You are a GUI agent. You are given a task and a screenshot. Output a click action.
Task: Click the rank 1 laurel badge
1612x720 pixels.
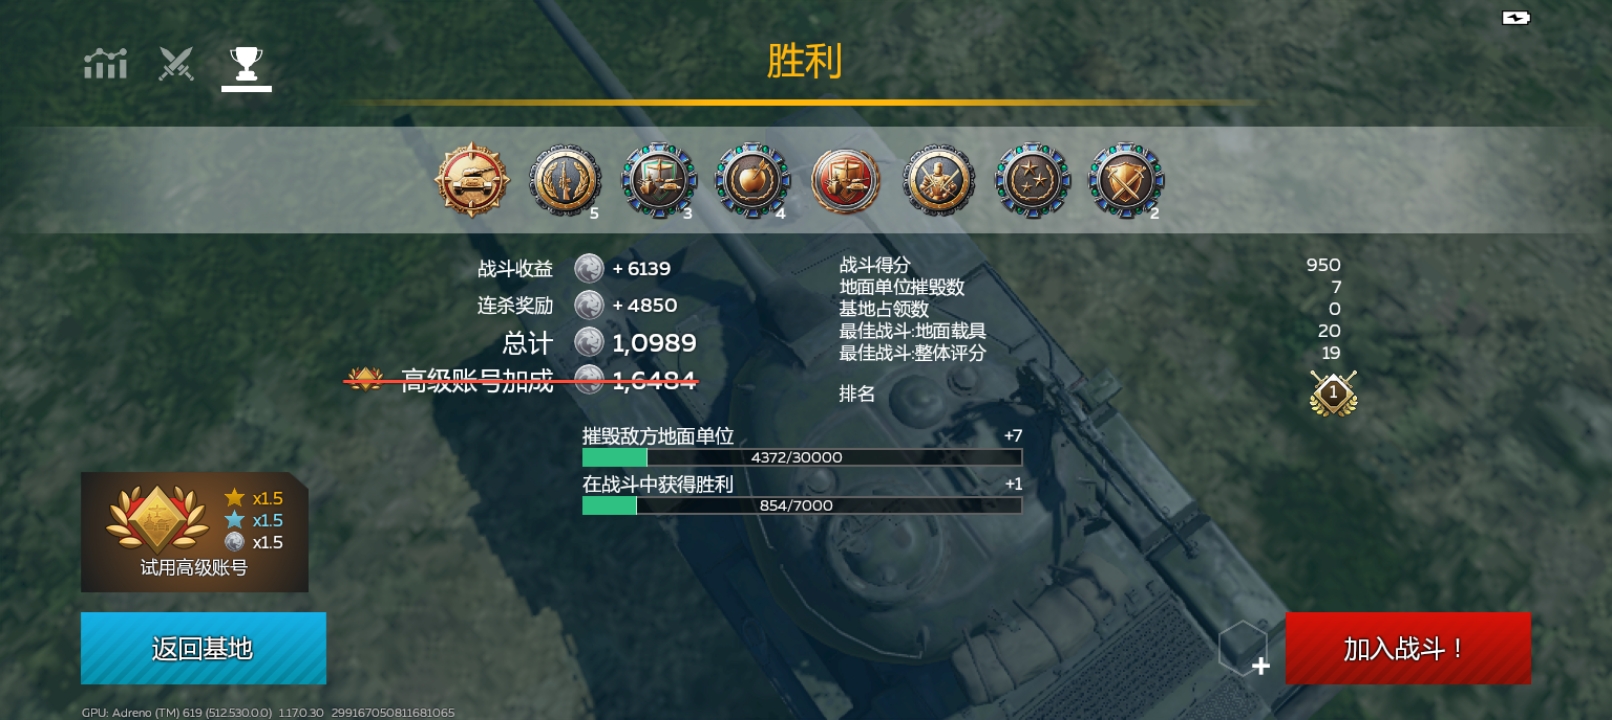[x=1333, y=393]
